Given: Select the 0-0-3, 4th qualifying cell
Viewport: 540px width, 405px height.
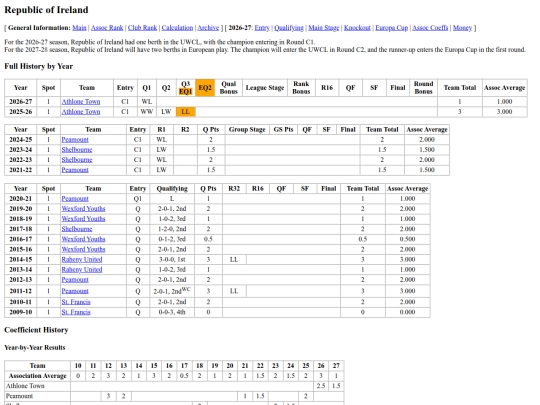Looking at the screenshot, I should [172, 312].
